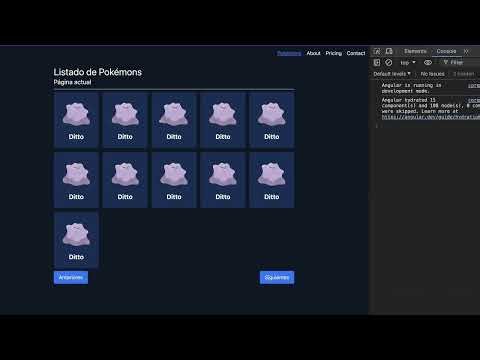Expand more DevTools tabs with chevron arrows
The width and height of the screenshot is (480, 360).
coord(466,51)
